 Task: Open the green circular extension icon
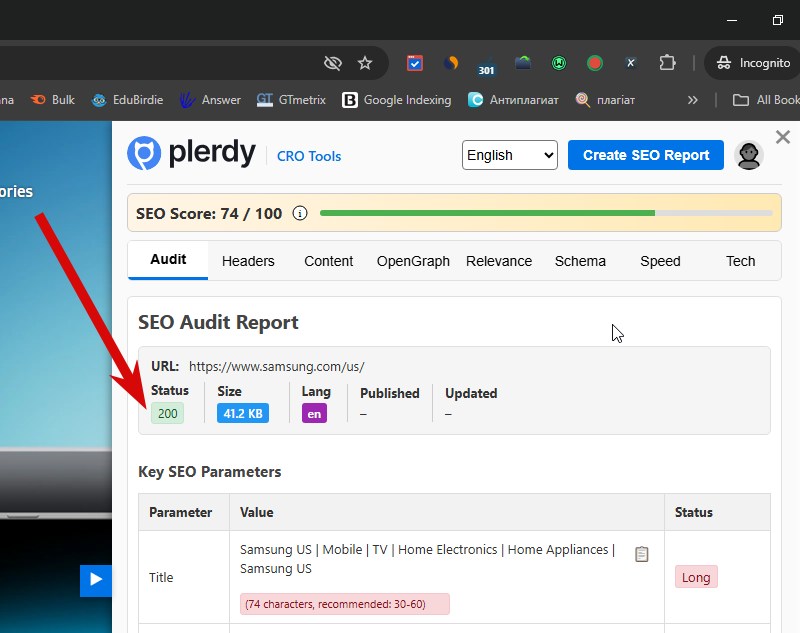pyautogui.click(x=559, y=63)
